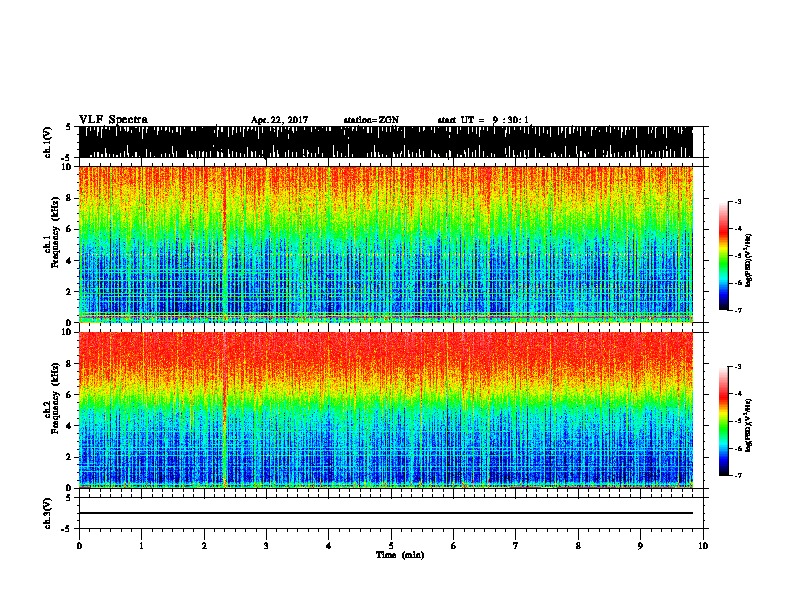Viewport: 792px width, 612px height.
Task: Click the "VLF Spectra" title text
Action: point(114,120)
